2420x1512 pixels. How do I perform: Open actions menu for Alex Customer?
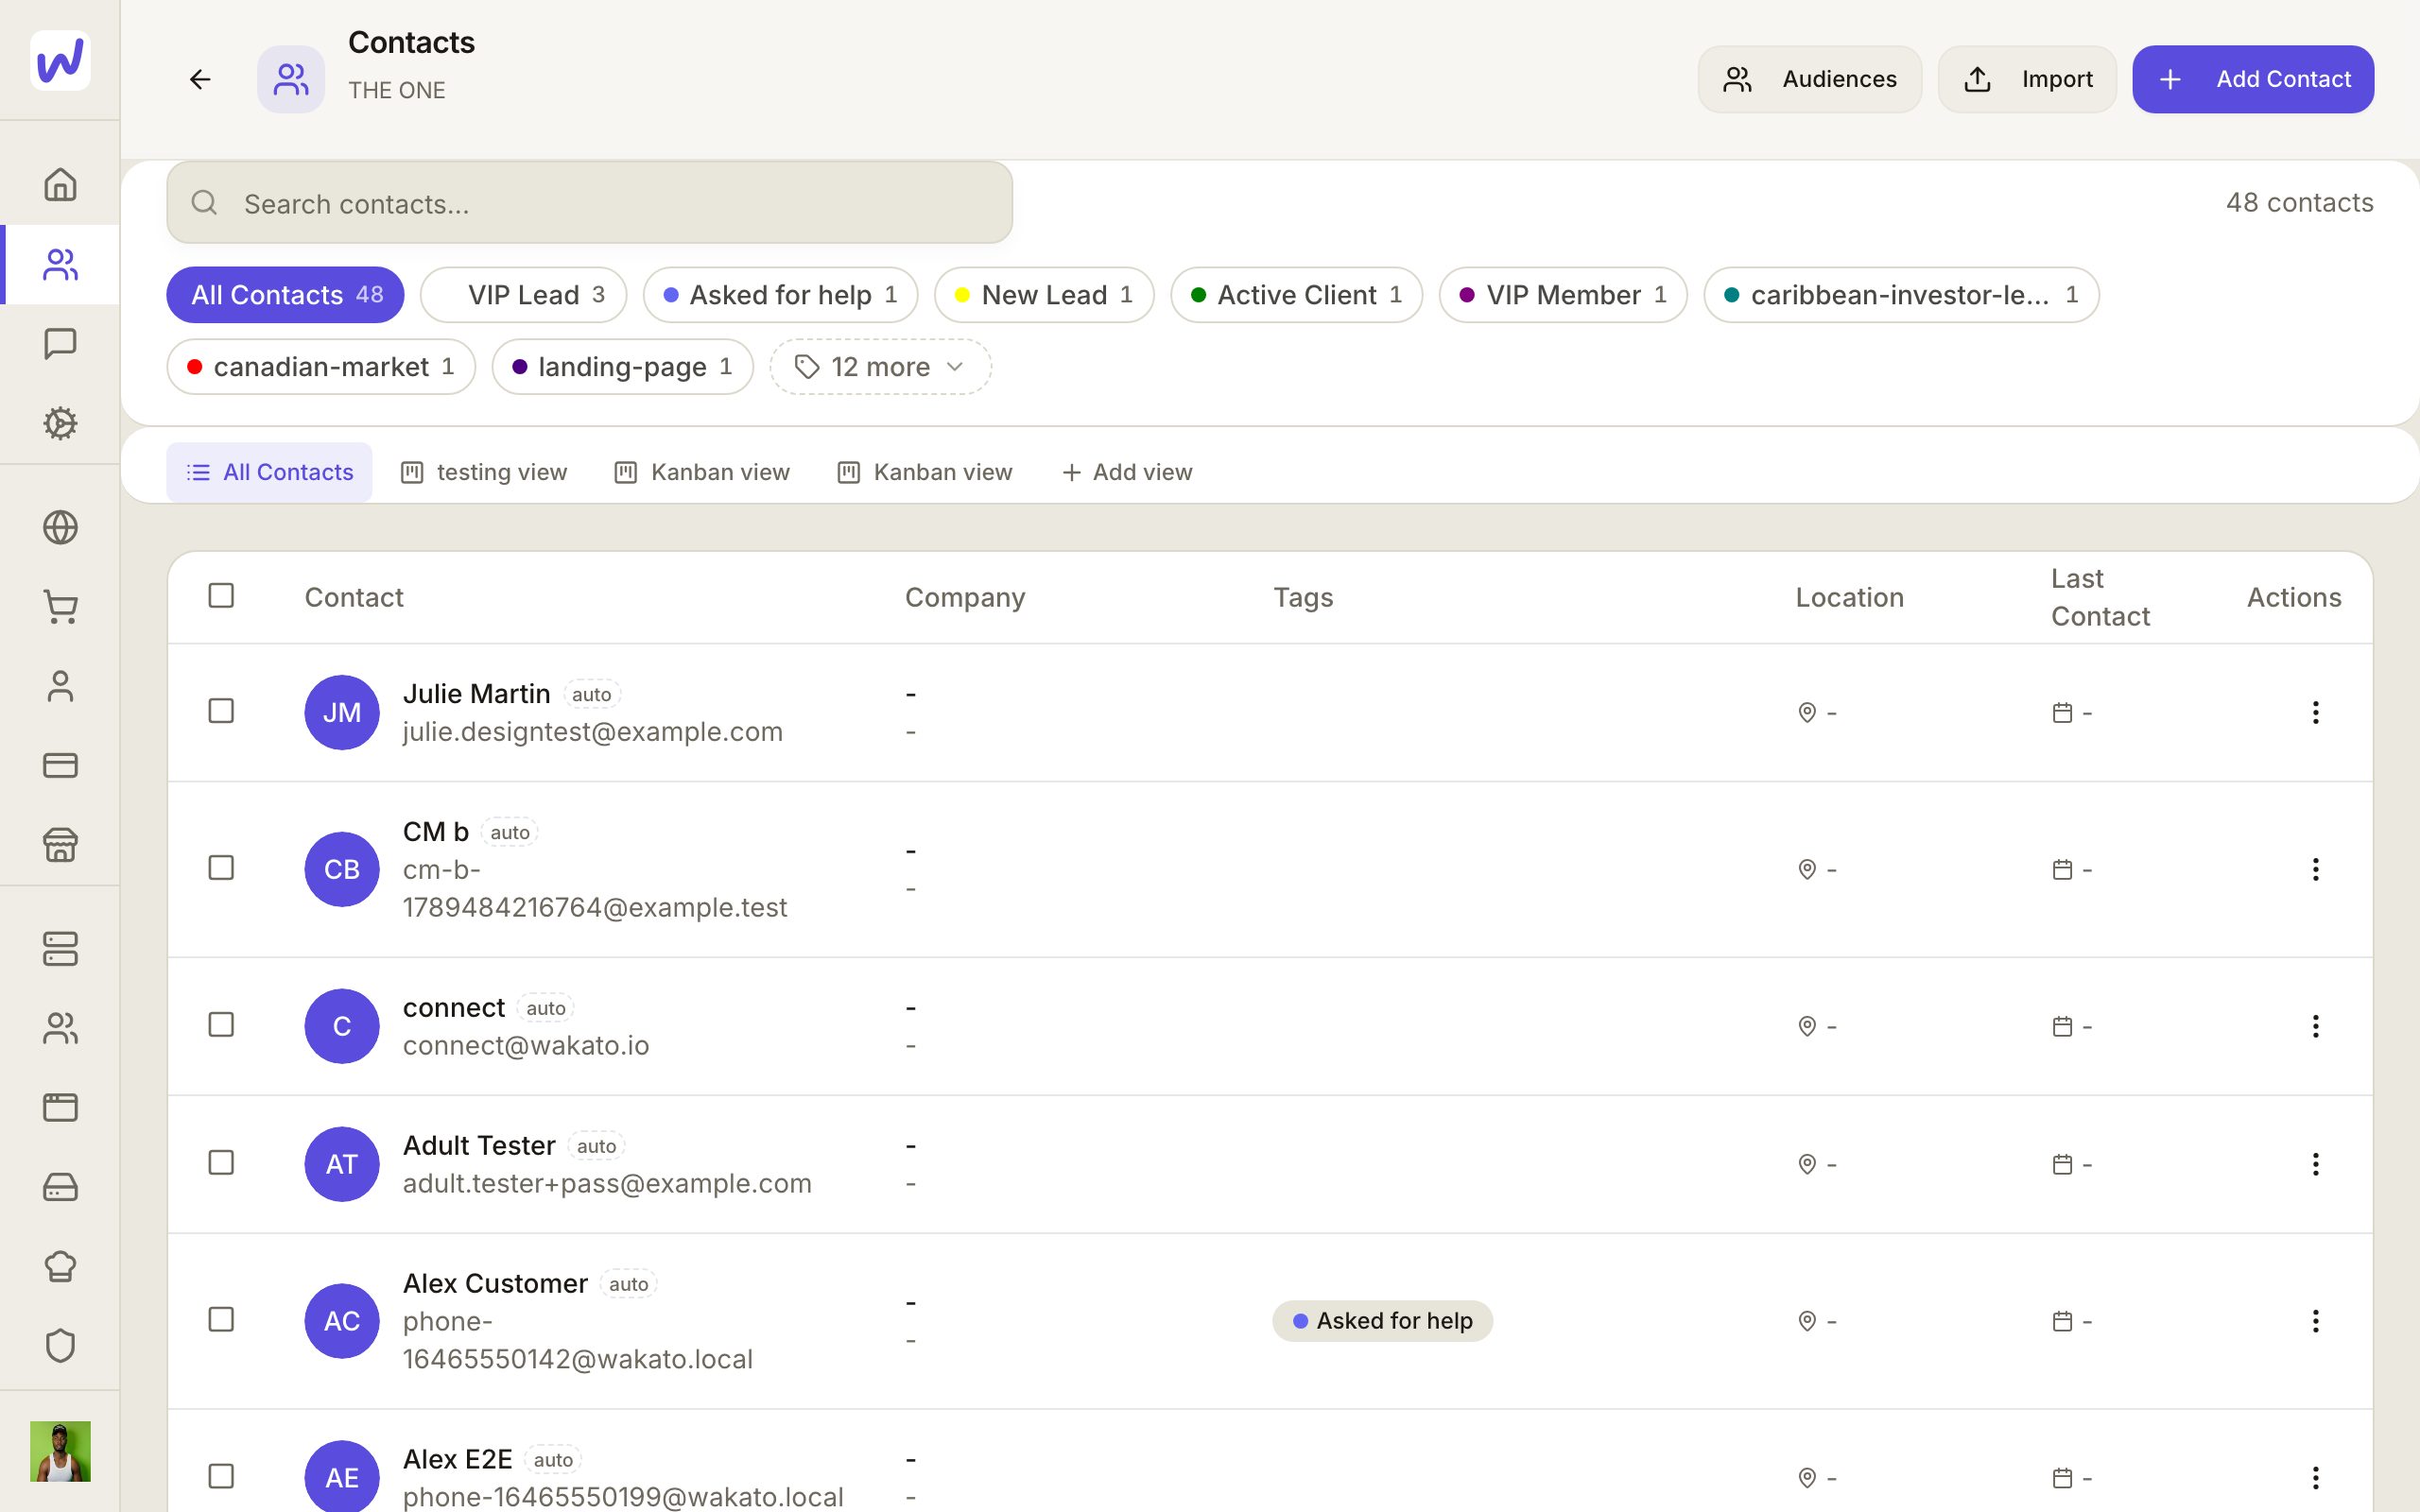[x=2315, y=1320]
